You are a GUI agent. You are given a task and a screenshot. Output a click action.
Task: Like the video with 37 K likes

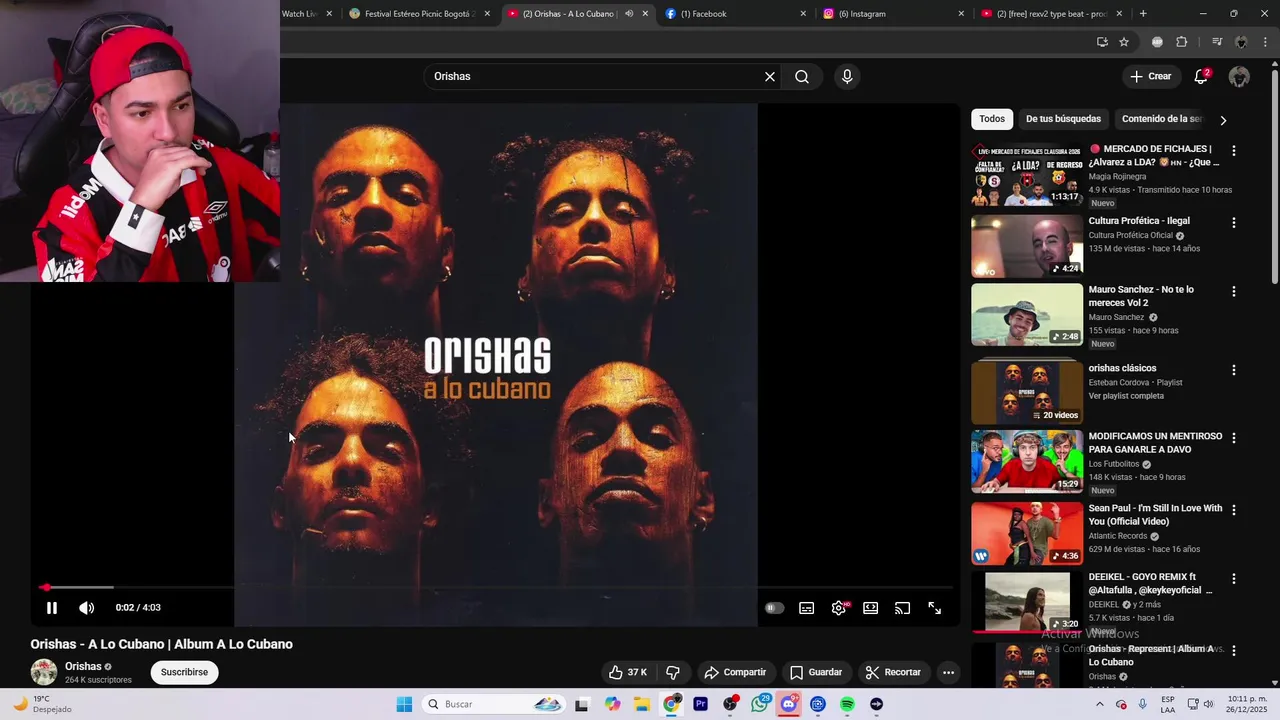coord(628,672)
